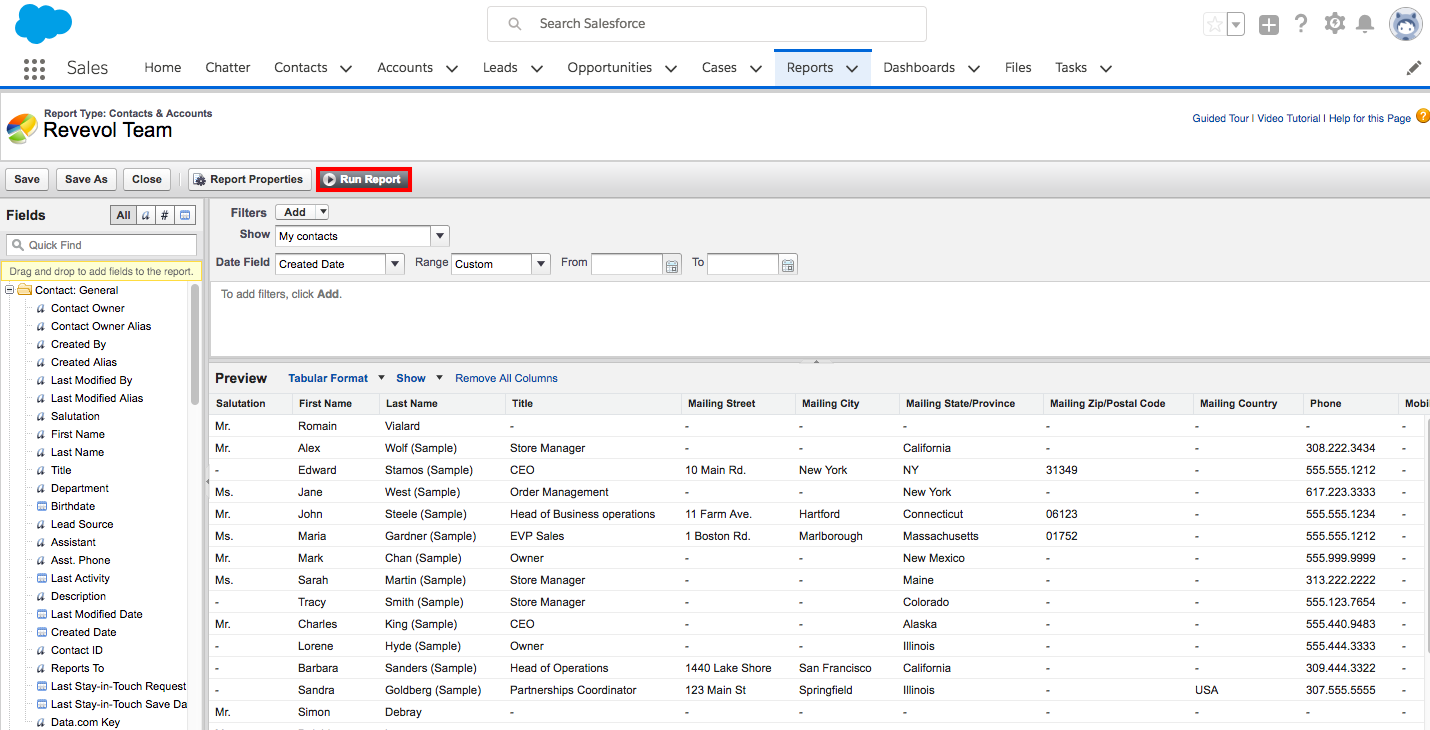
Task: Open the user profile avatar
Action: pos(1406,24)
